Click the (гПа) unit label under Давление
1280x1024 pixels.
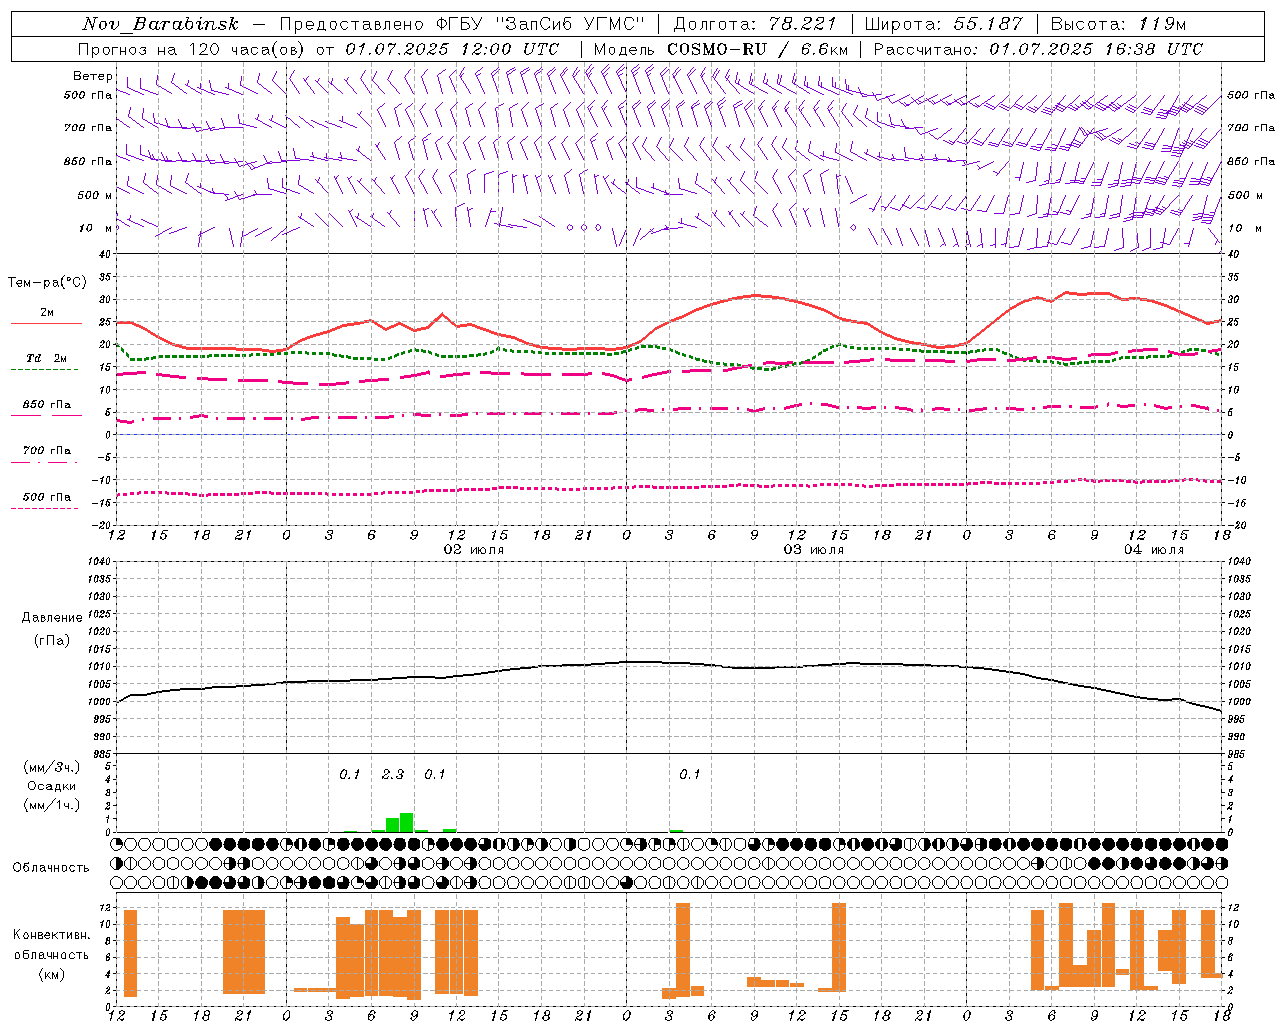(x=52, y=641)
